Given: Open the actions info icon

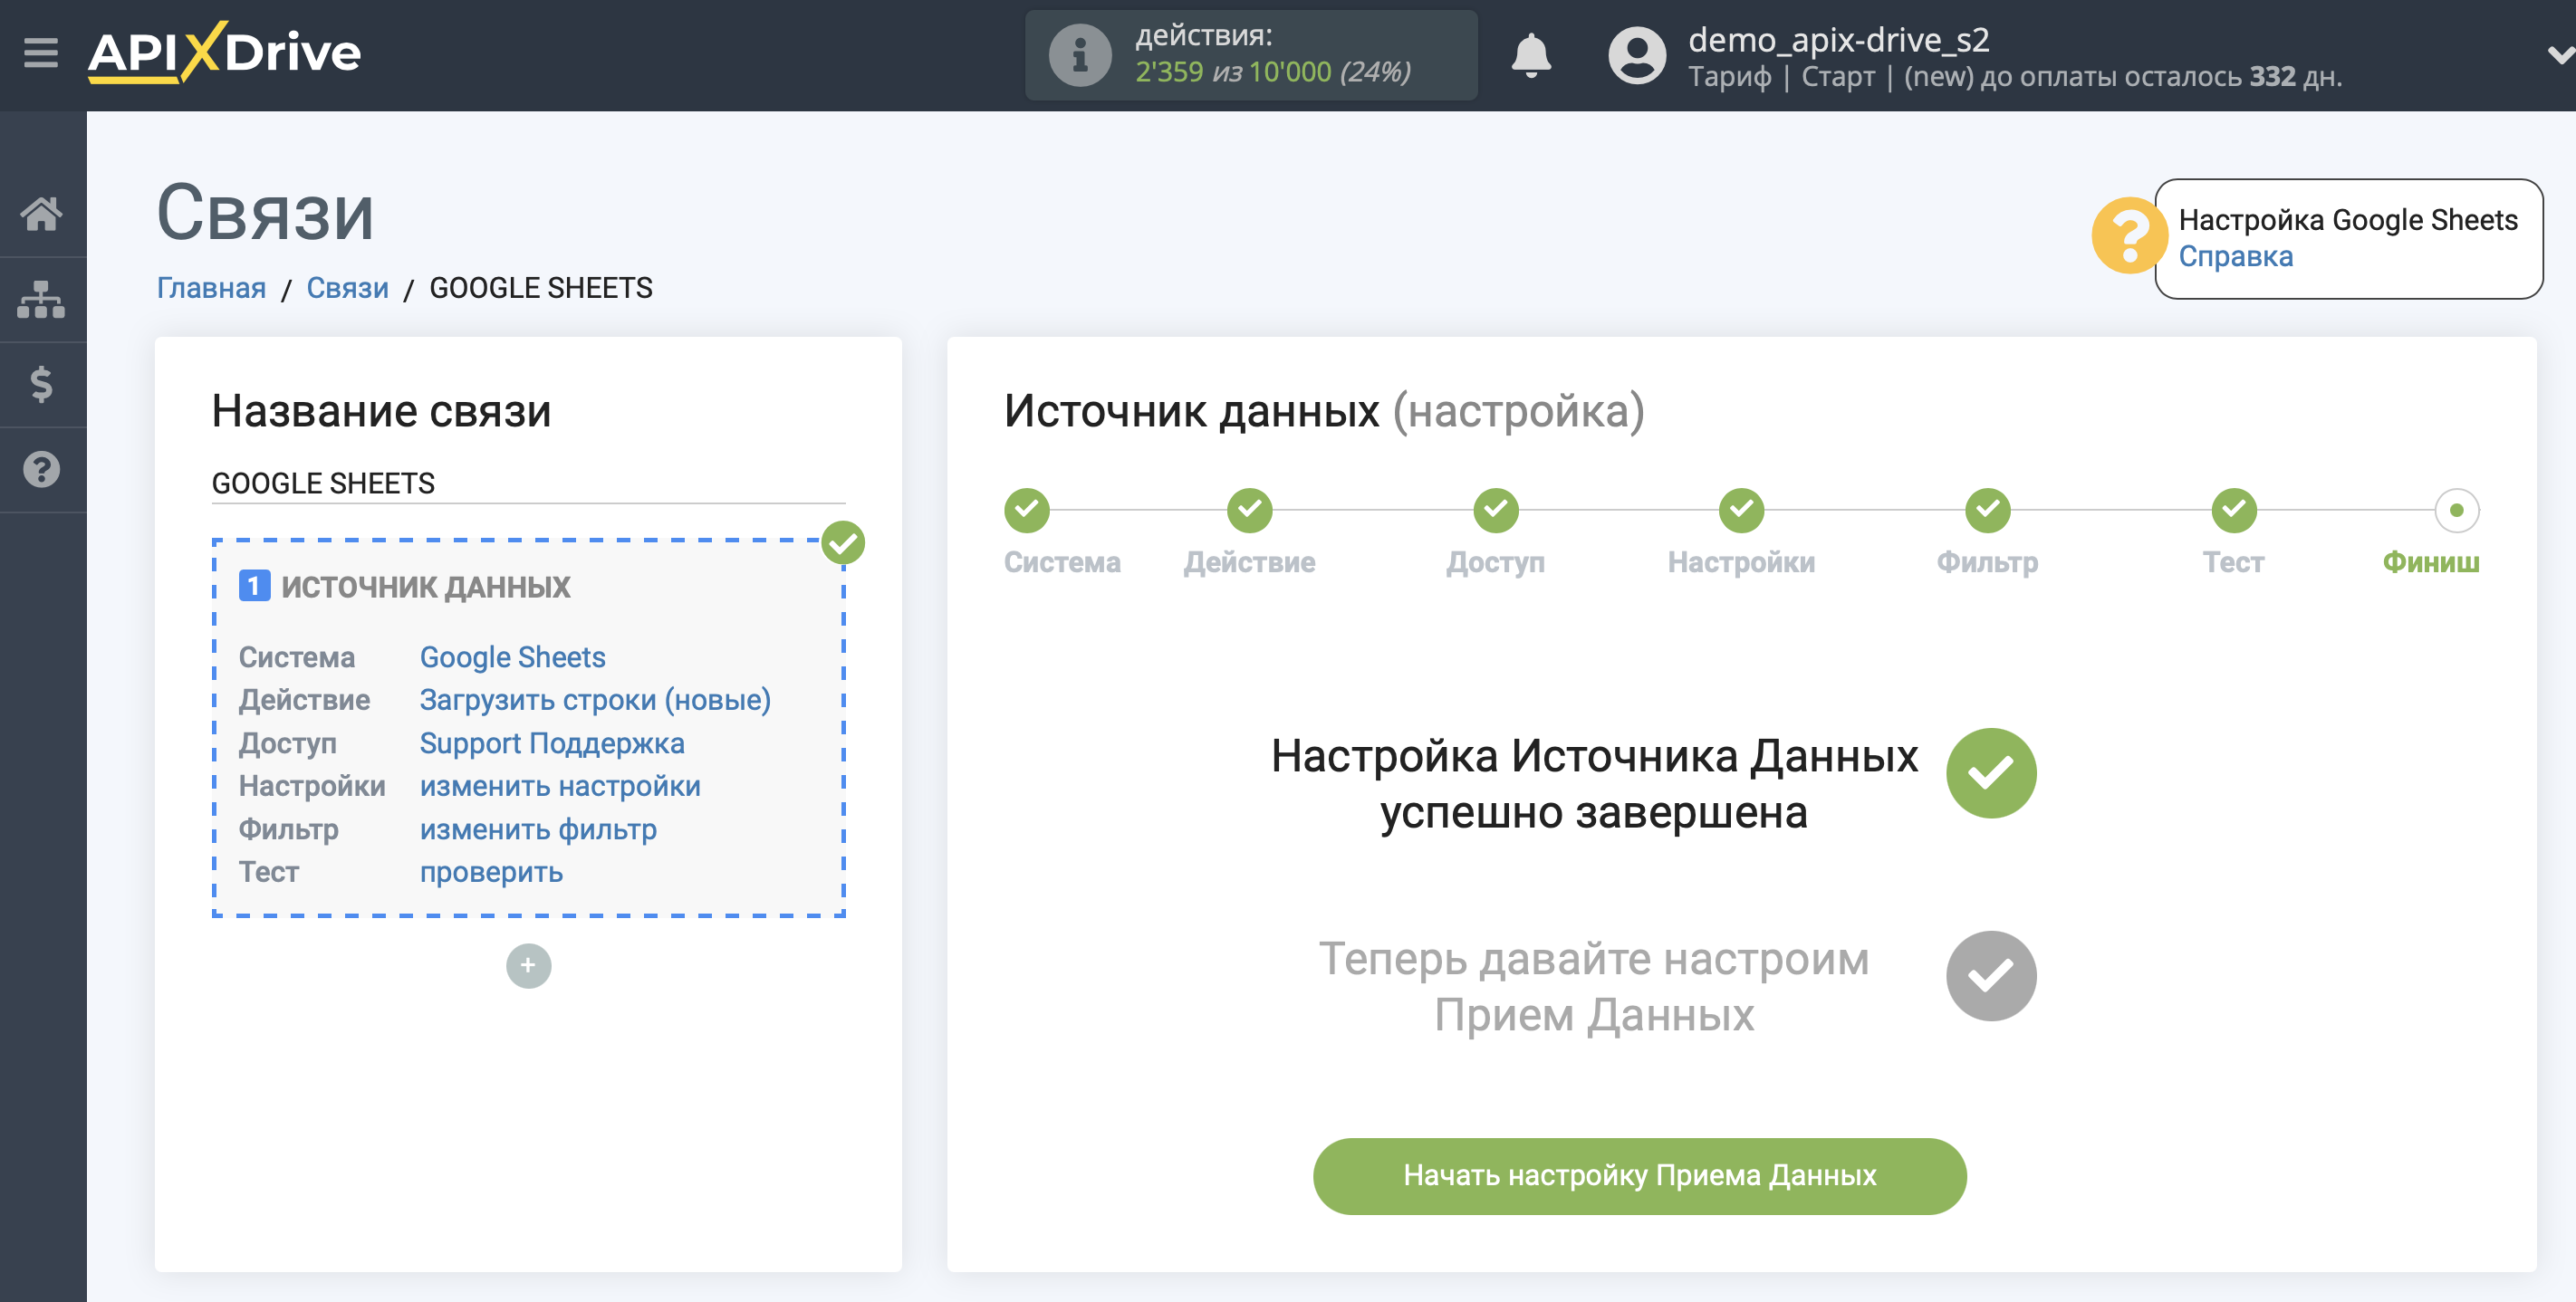Looking at the screenshot, I should click(x=1079, y=55).
